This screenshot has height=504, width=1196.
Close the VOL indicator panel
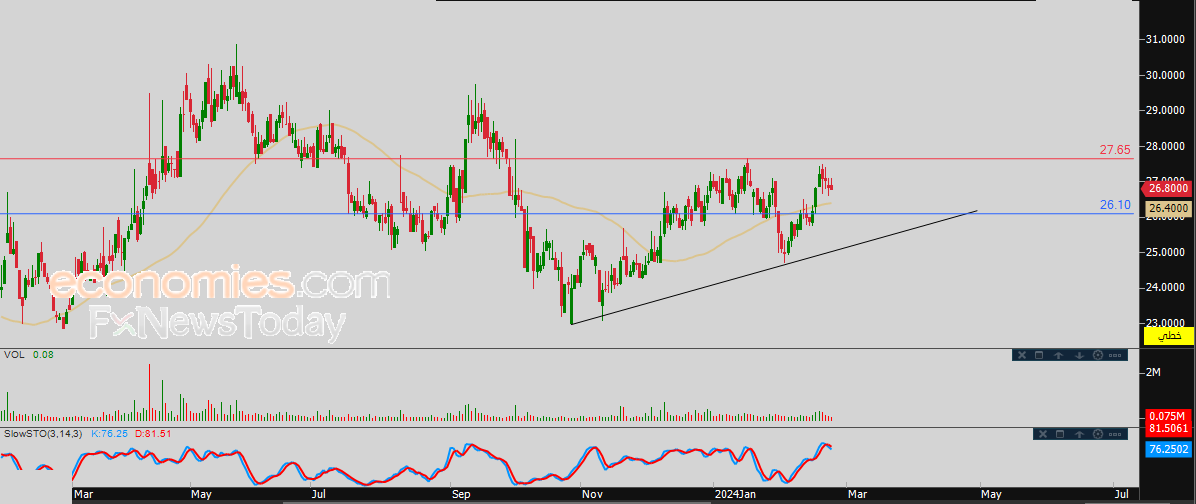pos(1024,355)
